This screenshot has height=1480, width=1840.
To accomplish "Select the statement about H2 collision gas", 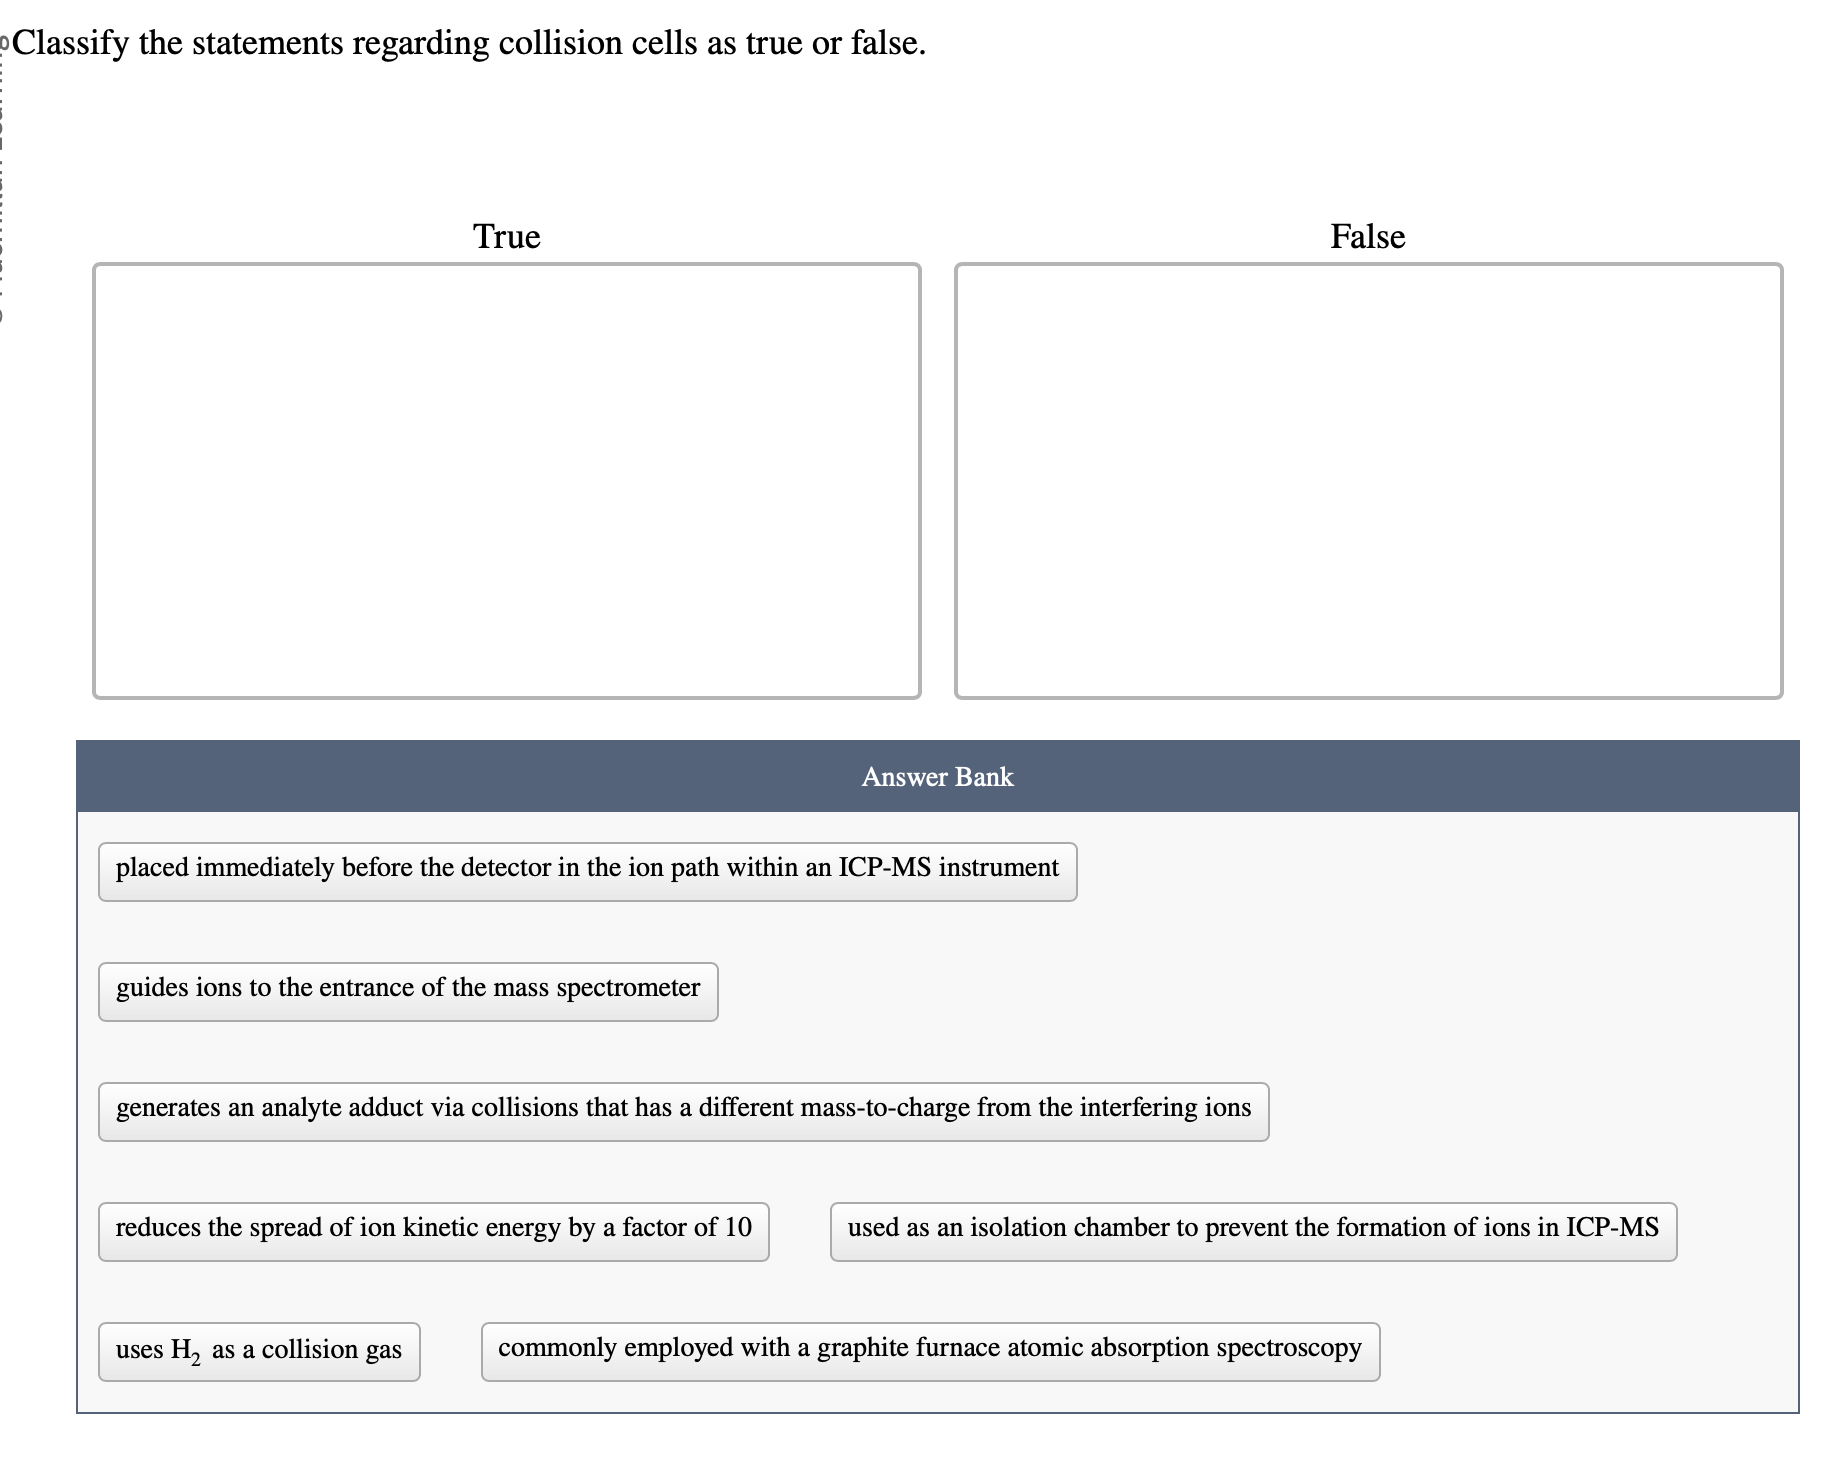I will pos(258,1349).
